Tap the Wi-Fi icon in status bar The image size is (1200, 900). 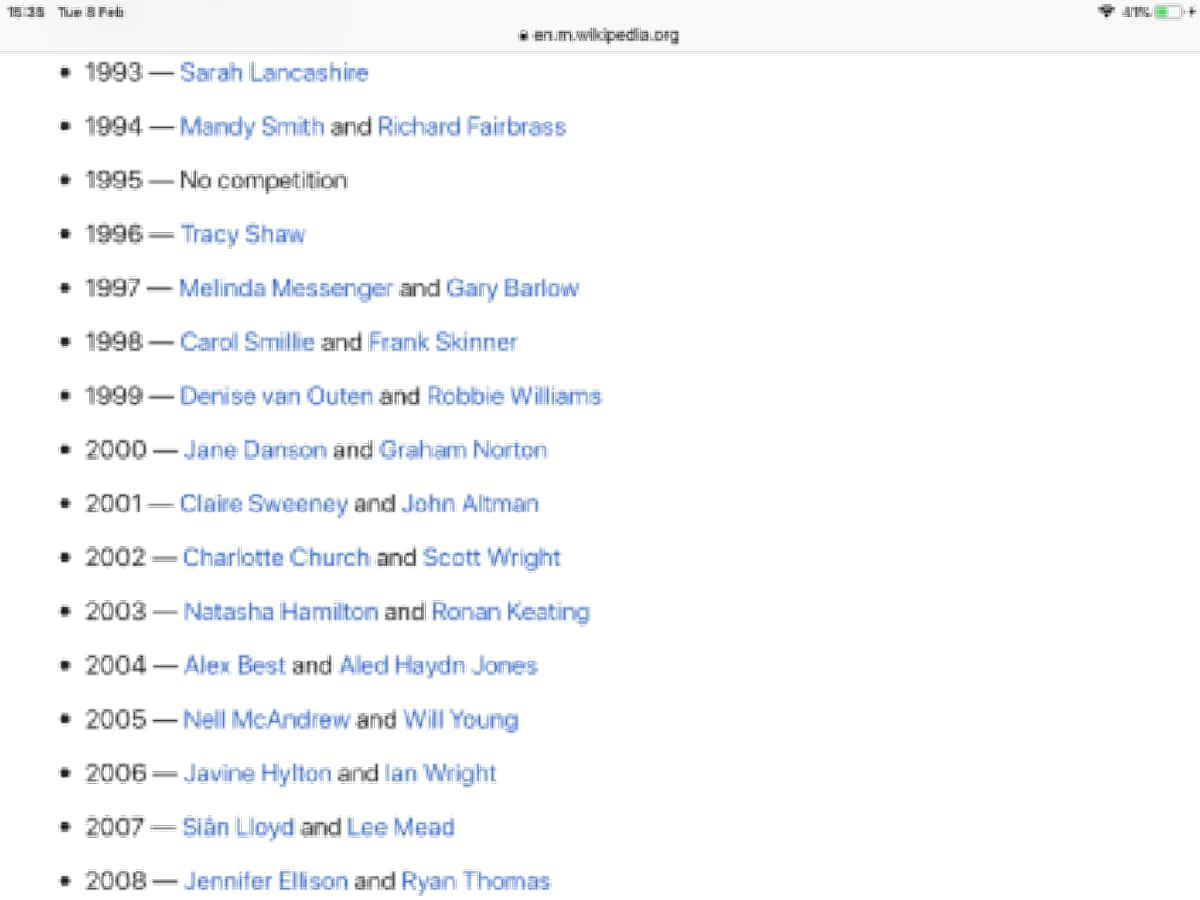[1106, 12]
